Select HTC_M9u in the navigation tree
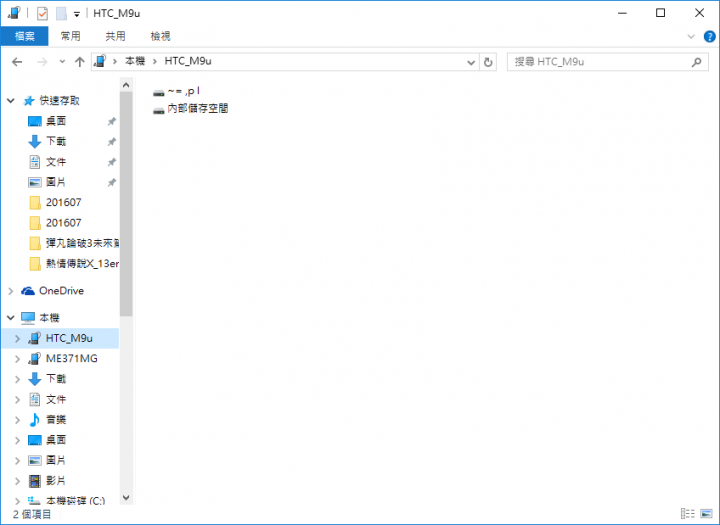 click(x=69, y=338)
